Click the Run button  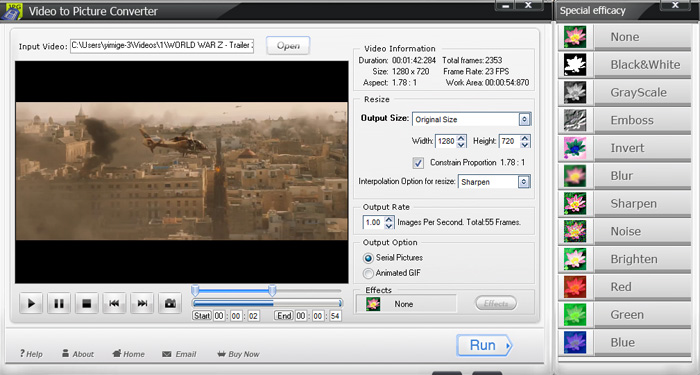(484, 345)
